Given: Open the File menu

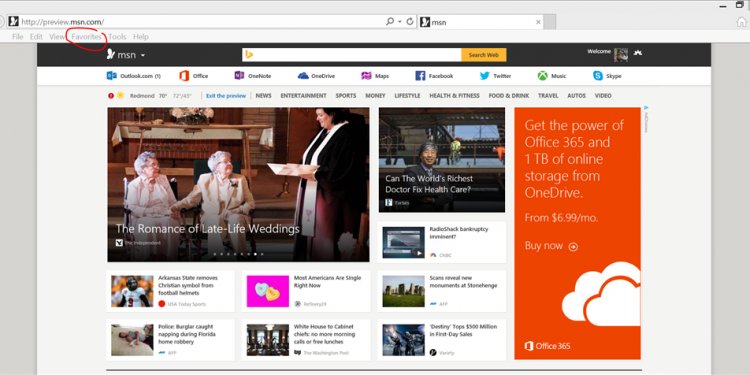Looking at the screenshot, I should [18, 36].
